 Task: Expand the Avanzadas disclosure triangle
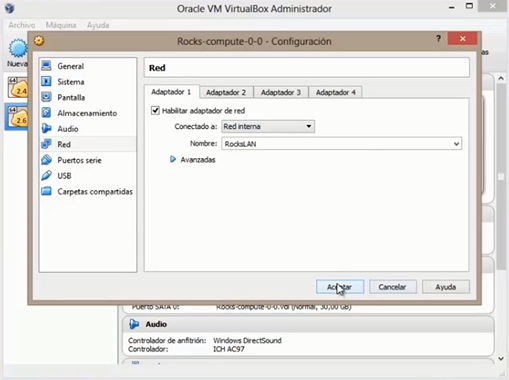click(x=173, y=159)
